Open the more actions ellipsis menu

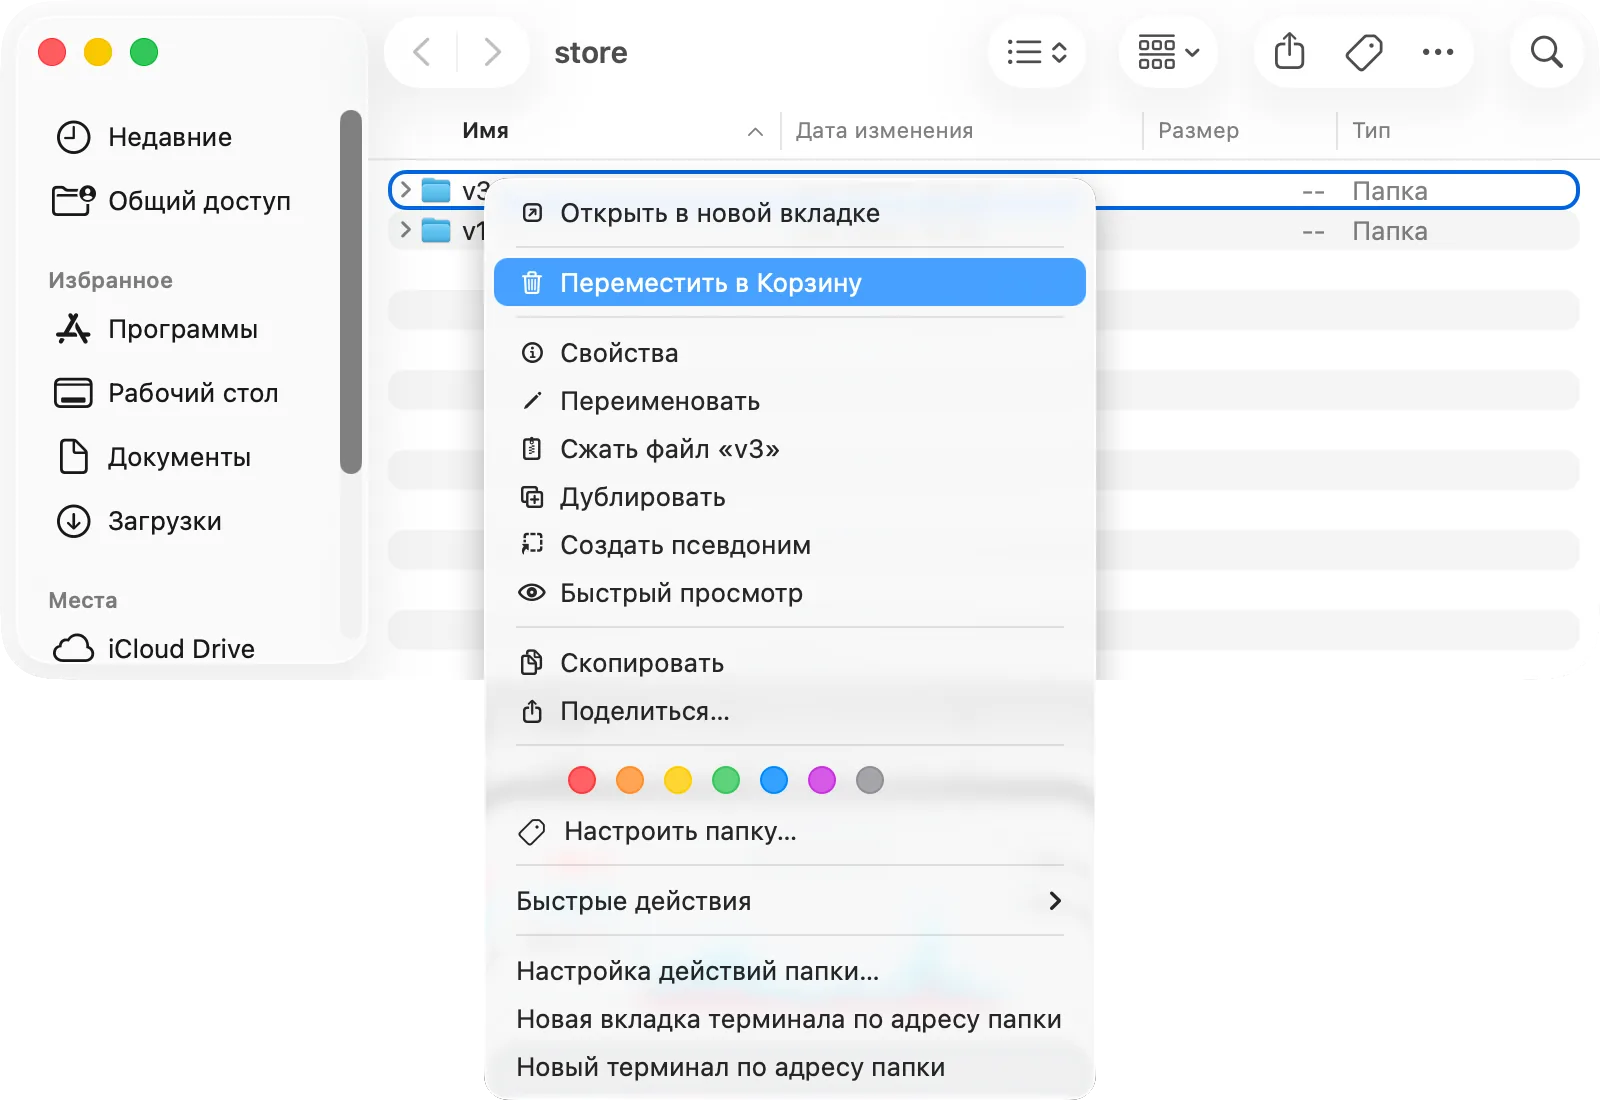[1438, 52]
